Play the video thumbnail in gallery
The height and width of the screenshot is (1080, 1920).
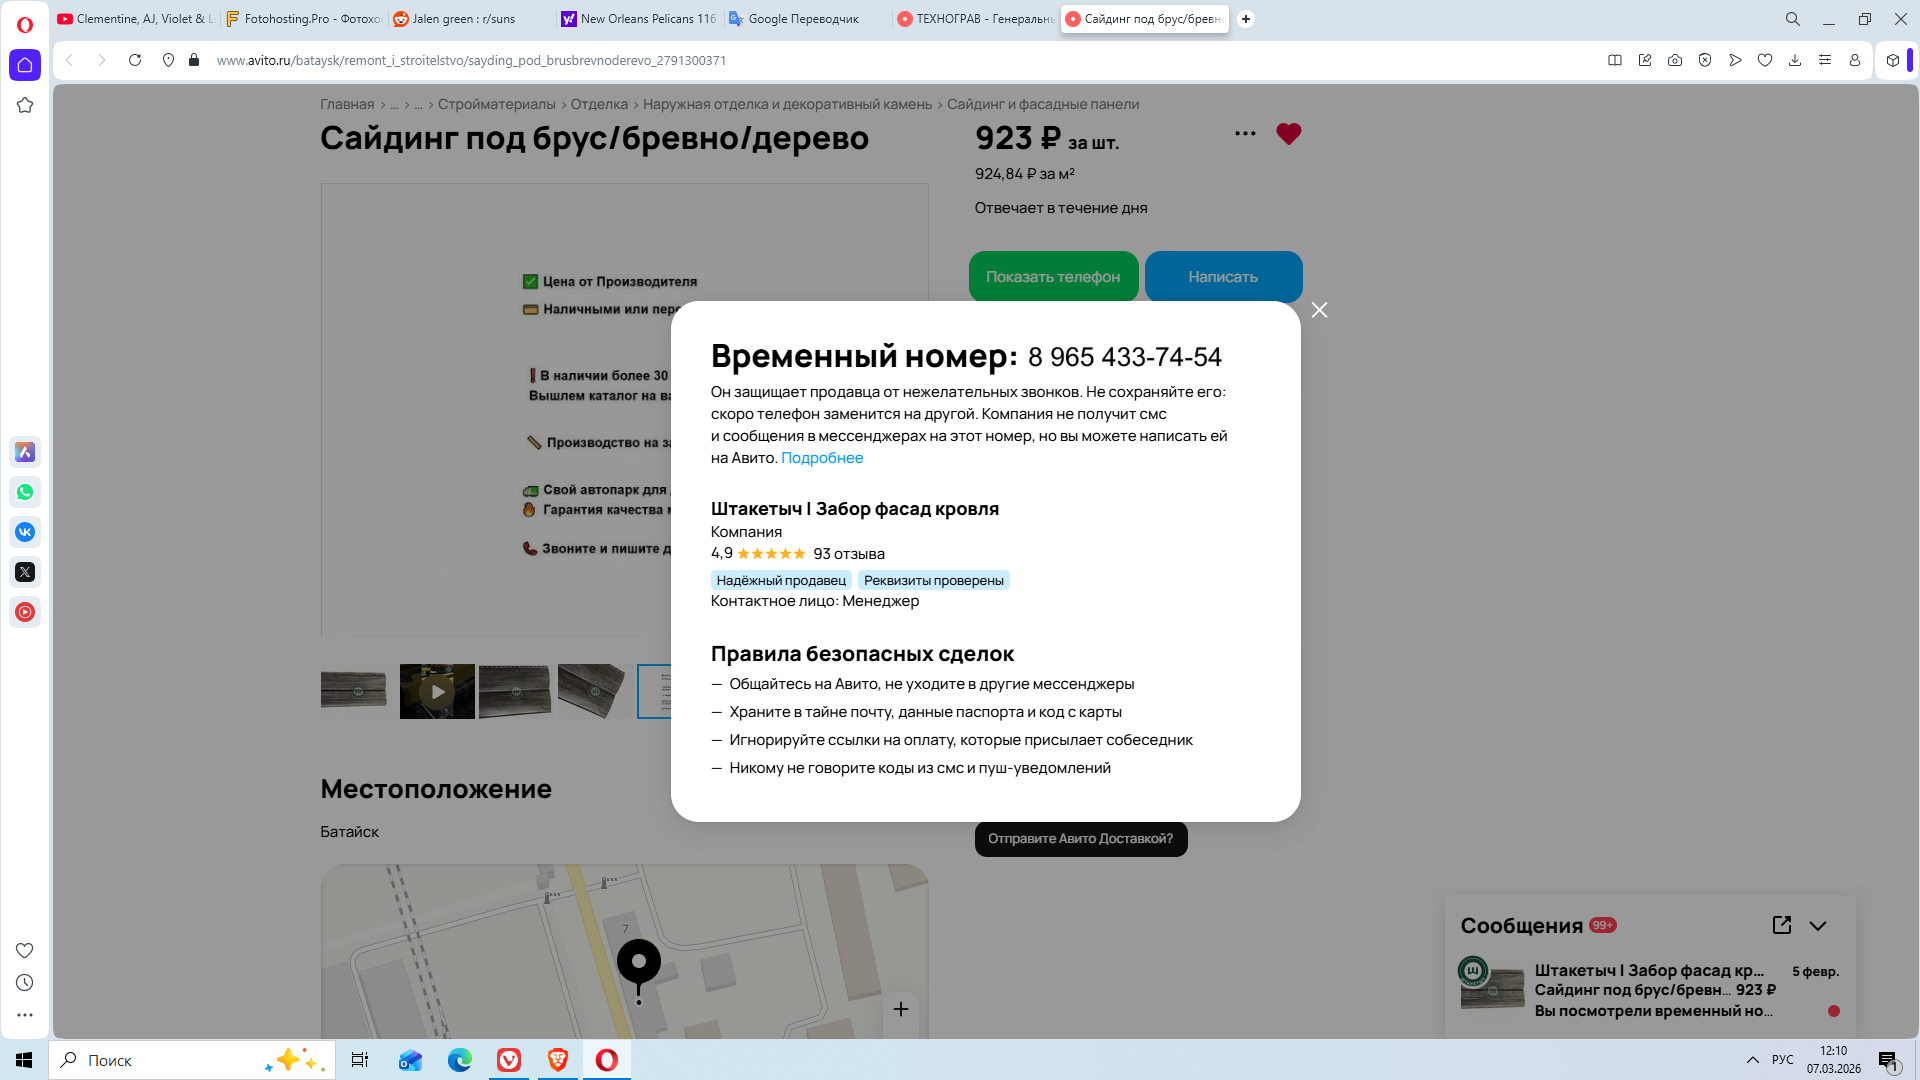pos(437,691)
